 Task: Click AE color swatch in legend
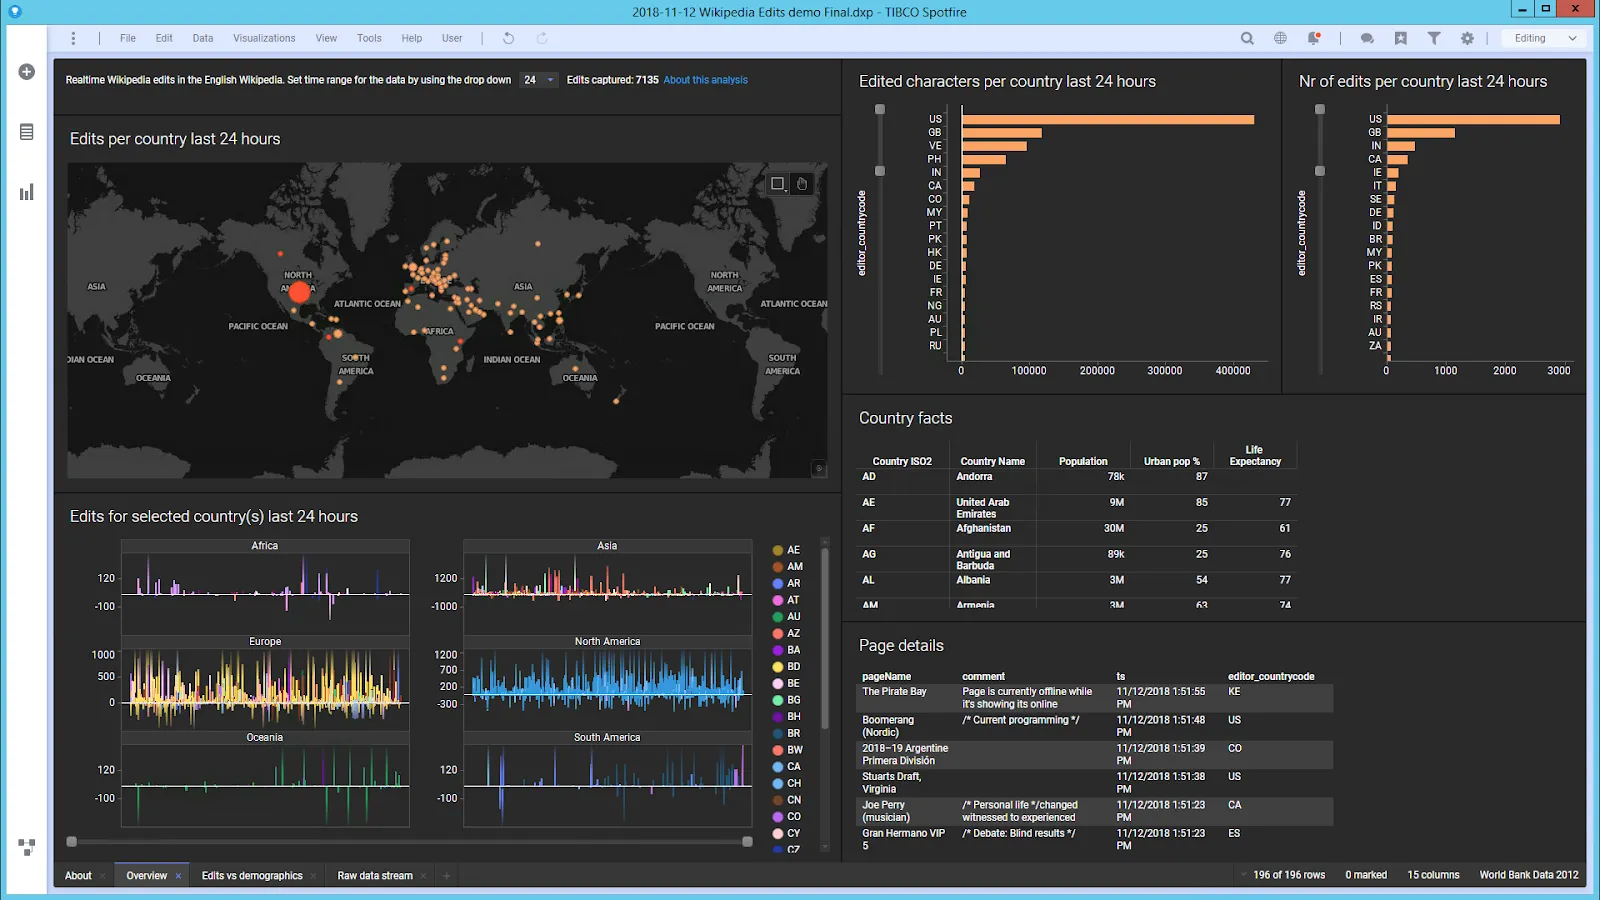point(778,550)
